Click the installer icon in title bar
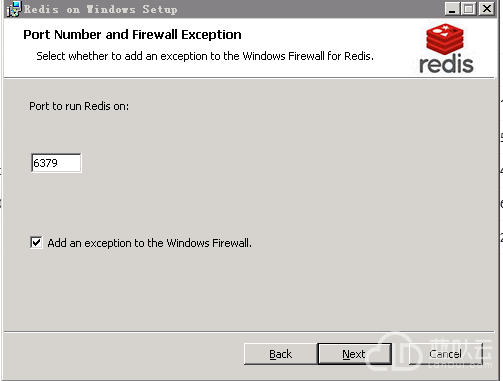 click(14, 9)
